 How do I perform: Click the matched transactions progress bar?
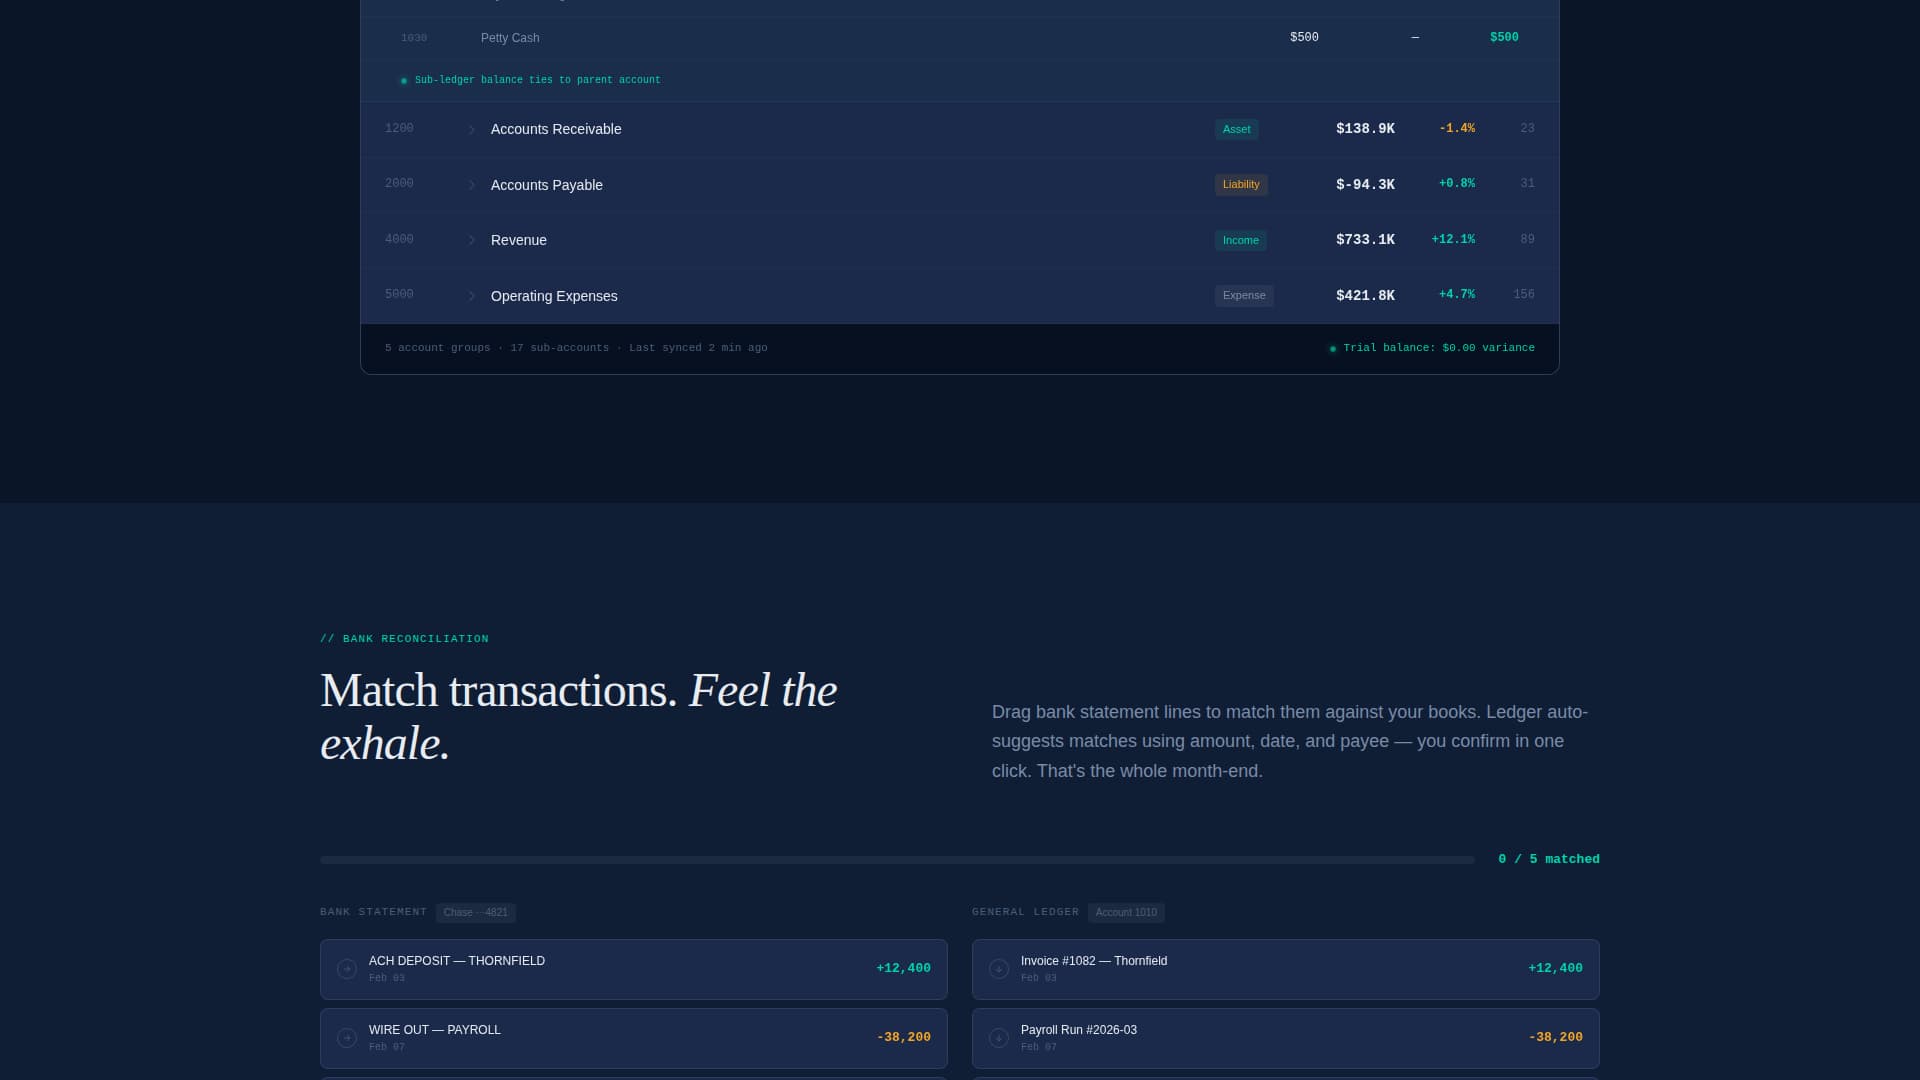[896, 859]
